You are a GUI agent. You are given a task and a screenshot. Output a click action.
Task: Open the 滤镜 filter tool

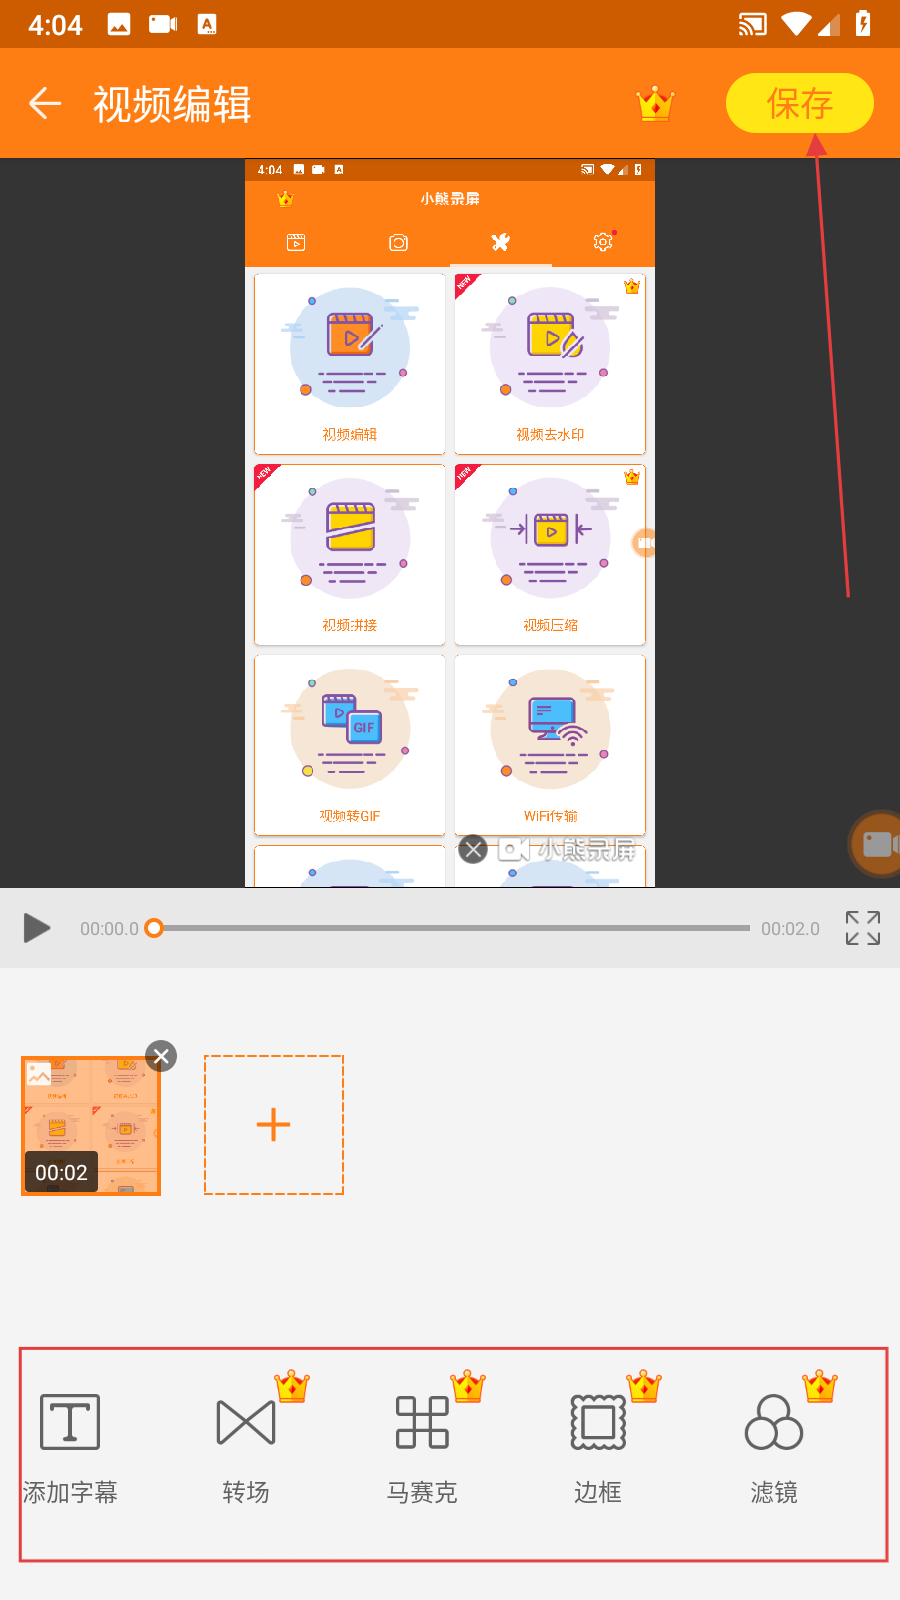pyautogui.click(x=774, y=1450)
